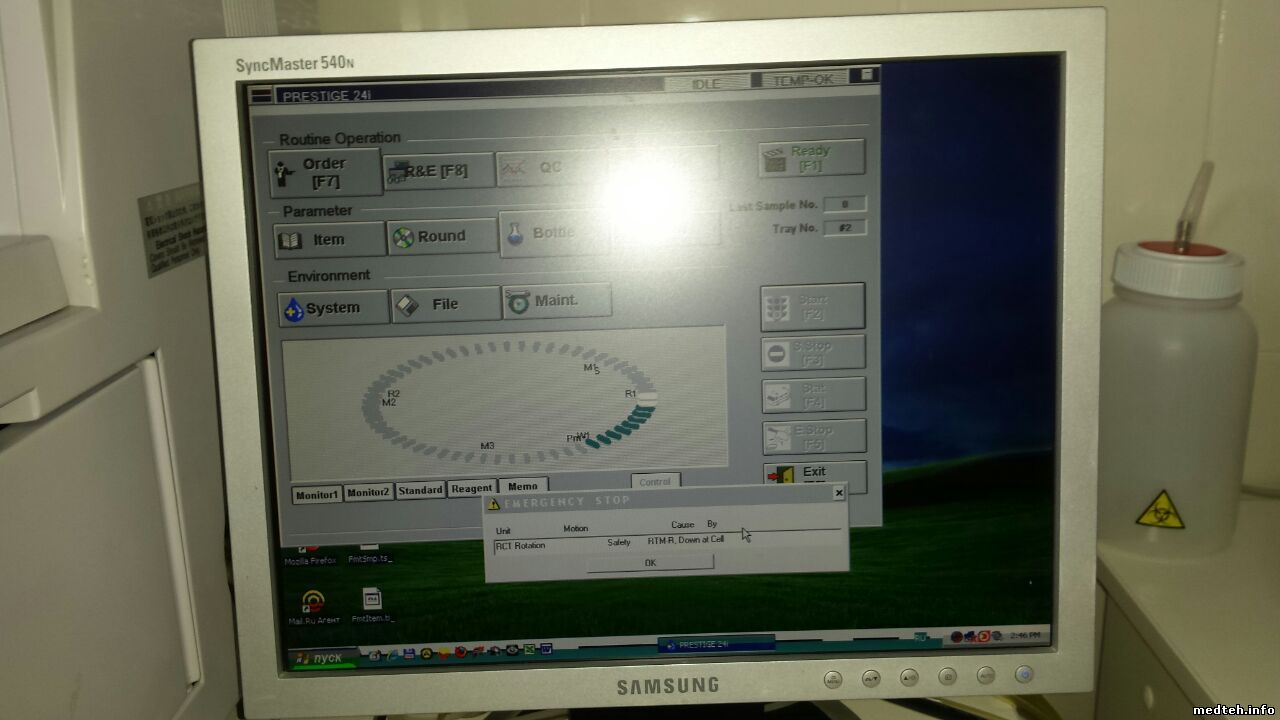1280x720 pixels.
Task: Open the Item parameter settings
Action: coord(329,240)
